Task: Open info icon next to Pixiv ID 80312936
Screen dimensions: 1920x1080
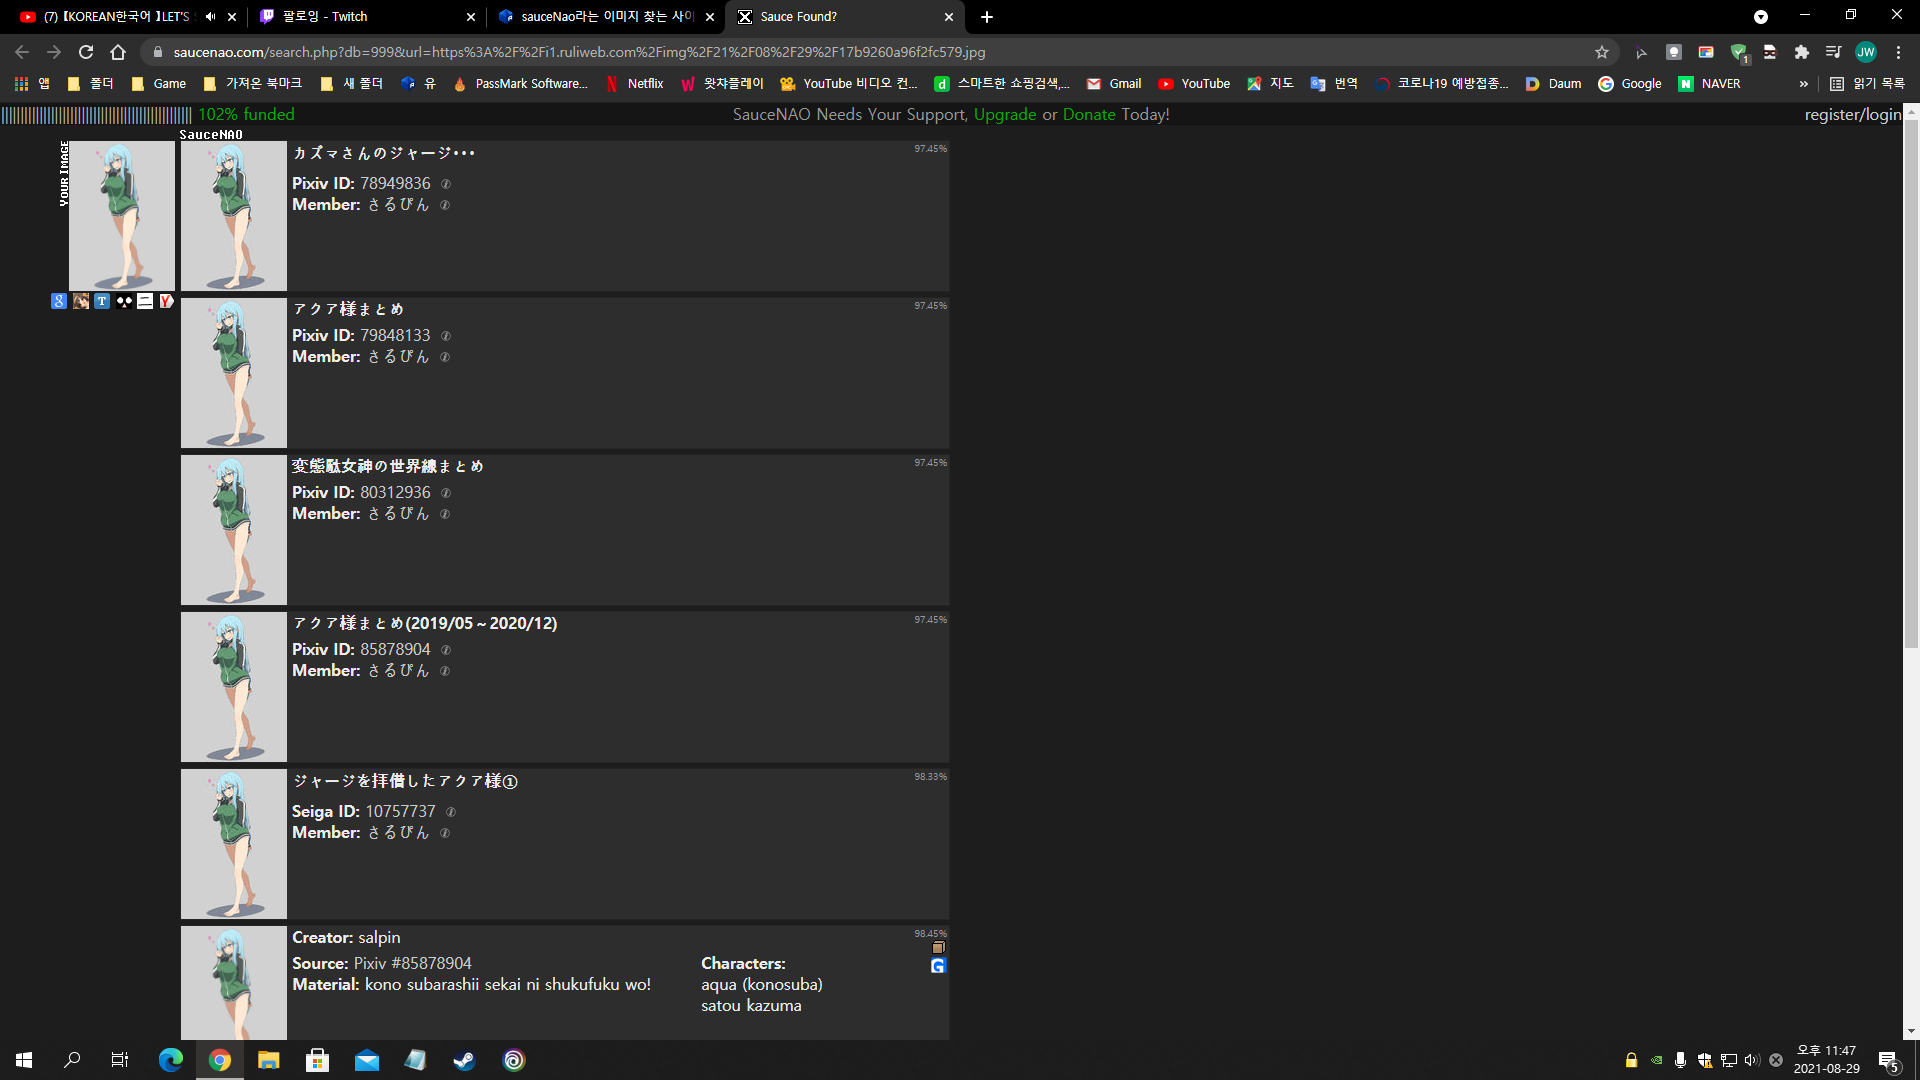Action: tap(446, 493)
